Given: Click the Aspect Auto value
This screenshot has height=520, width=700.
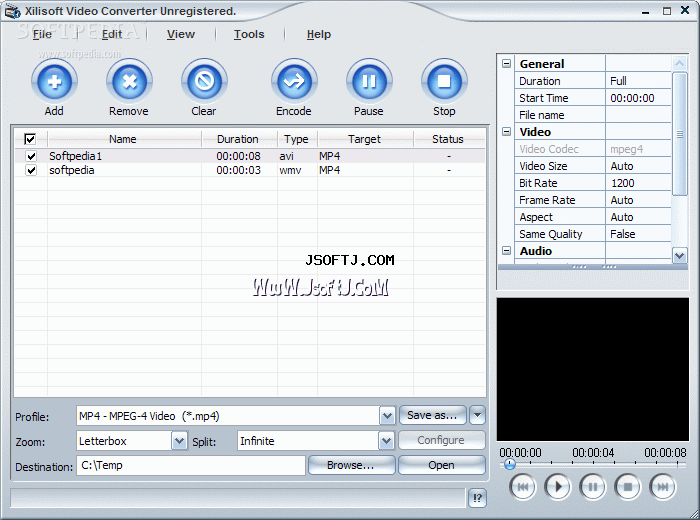Looking at the screenshot, I should click(x=638, y=217).
